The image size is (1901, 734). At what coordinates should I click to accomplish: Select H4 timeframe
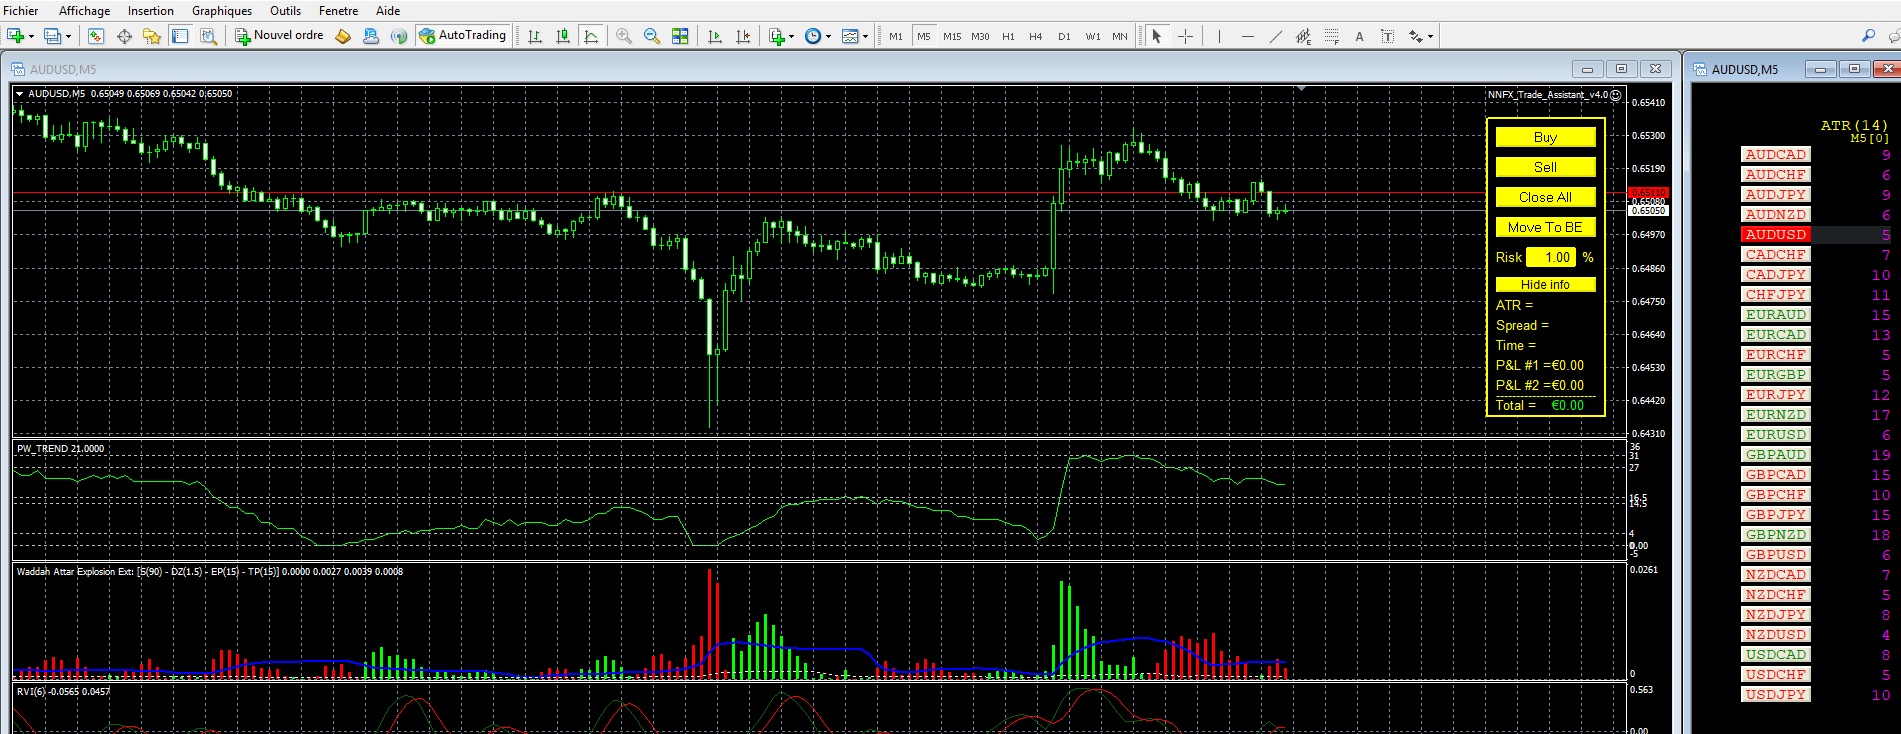[x=1036, y=36]
